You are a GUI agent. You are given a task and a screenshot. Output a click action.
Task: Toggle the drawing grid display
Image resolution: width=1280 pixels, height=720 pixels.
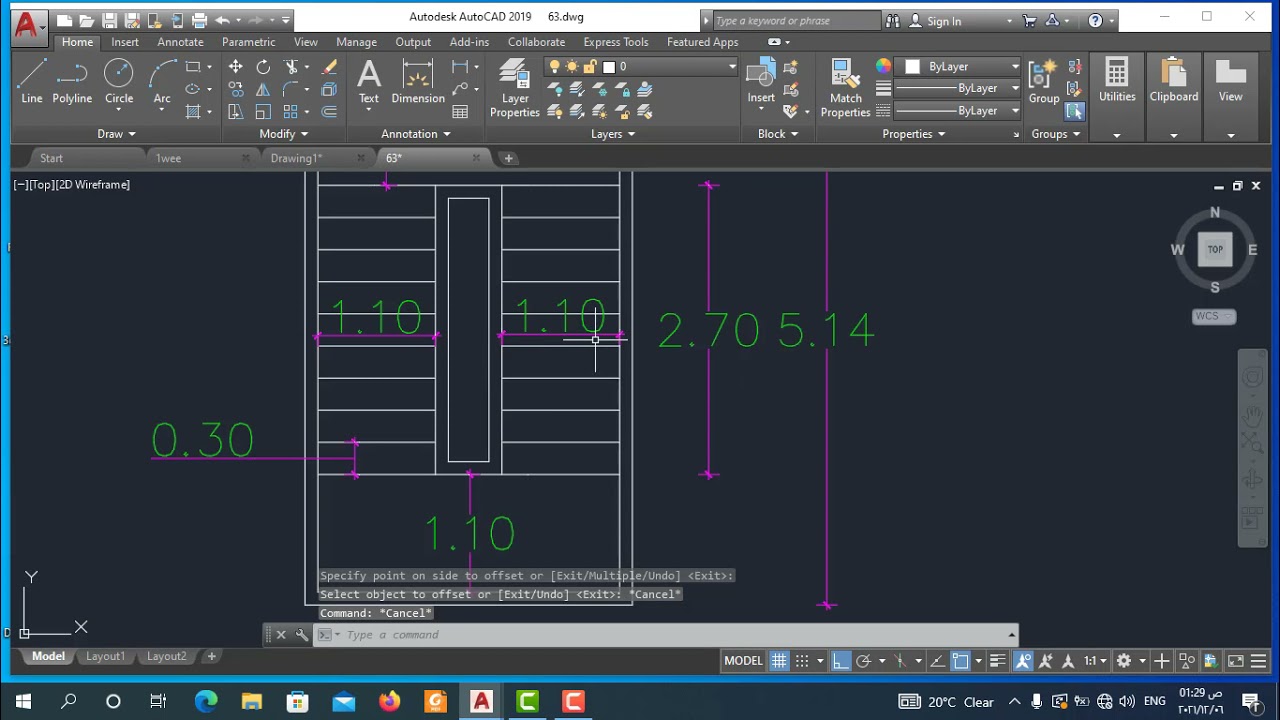pyautogui.click(x=779, y=661)
